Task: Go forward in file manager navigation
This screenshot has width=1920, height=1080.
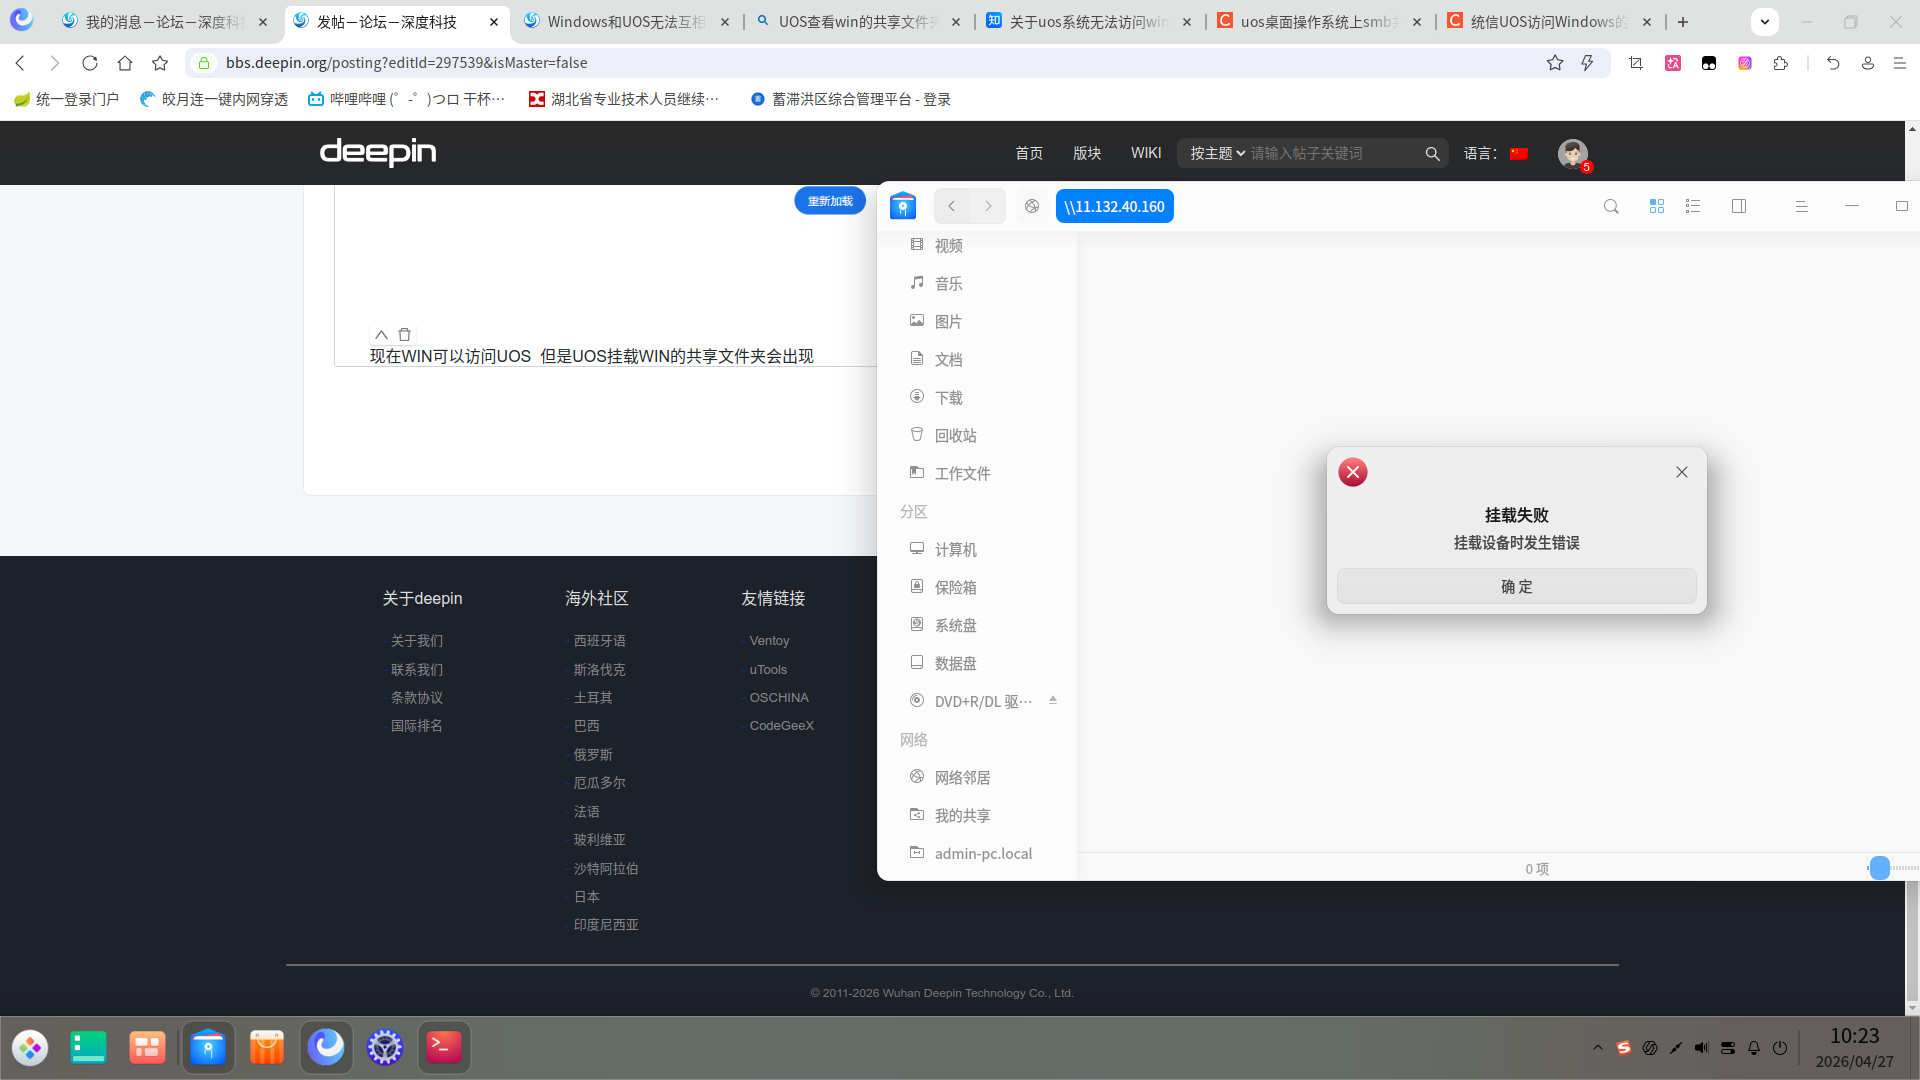Action: pyautogui.click(x=988, y=206)
